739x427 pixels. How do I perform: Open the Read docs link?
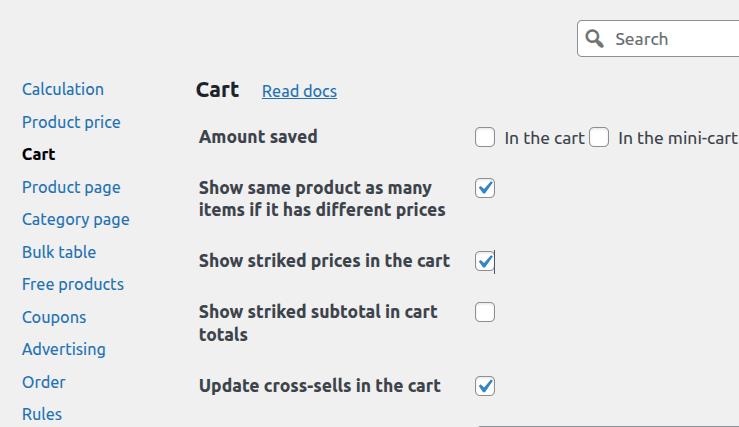click(x=299, y=91)
